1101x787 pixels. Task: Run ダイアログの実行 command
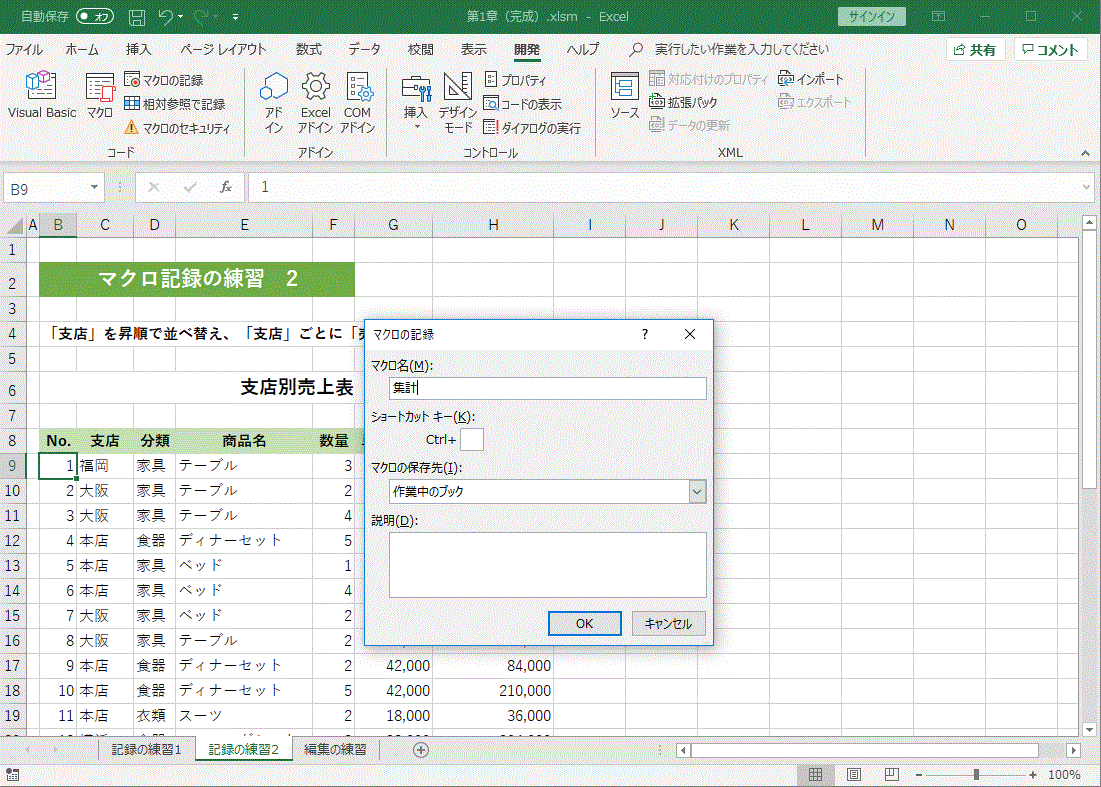coord(532,128)
